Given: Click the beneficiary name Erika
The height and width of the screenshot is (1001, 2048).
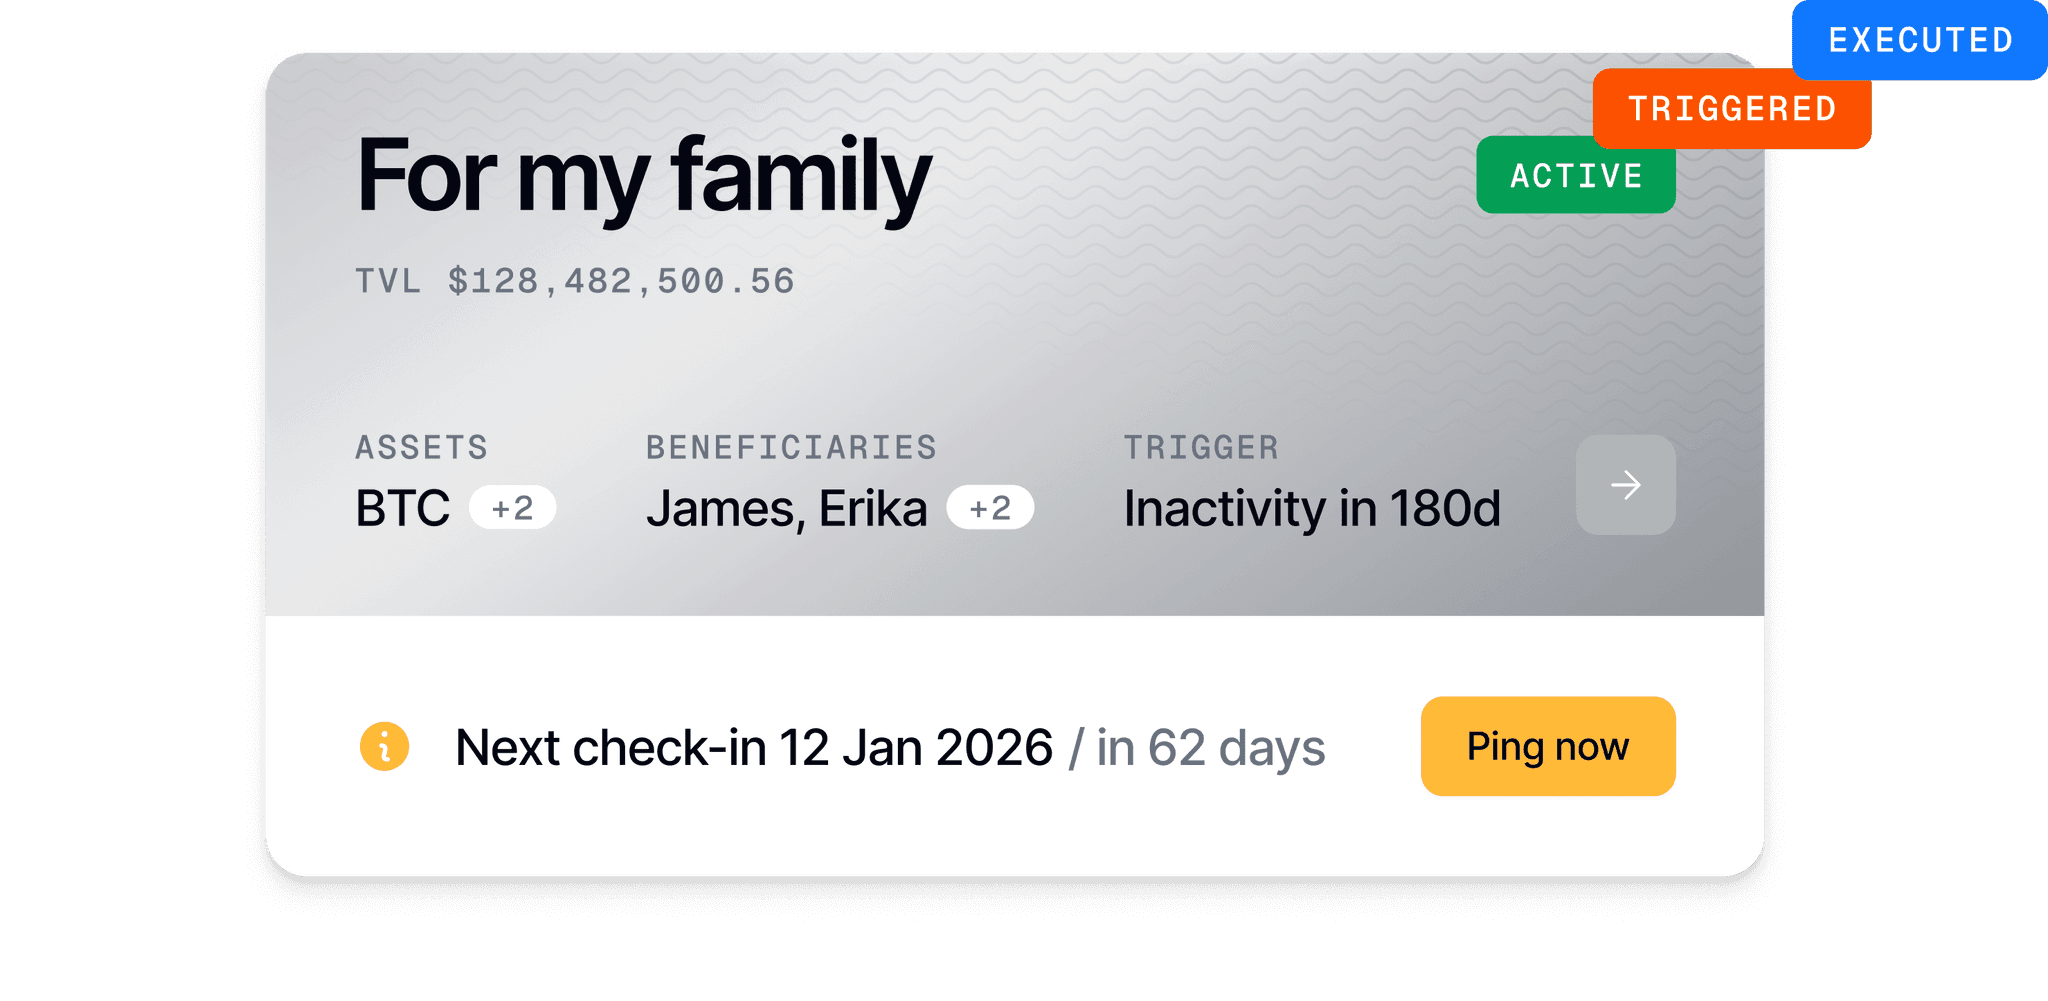Looking at the screenshot, I should [873, 509].
